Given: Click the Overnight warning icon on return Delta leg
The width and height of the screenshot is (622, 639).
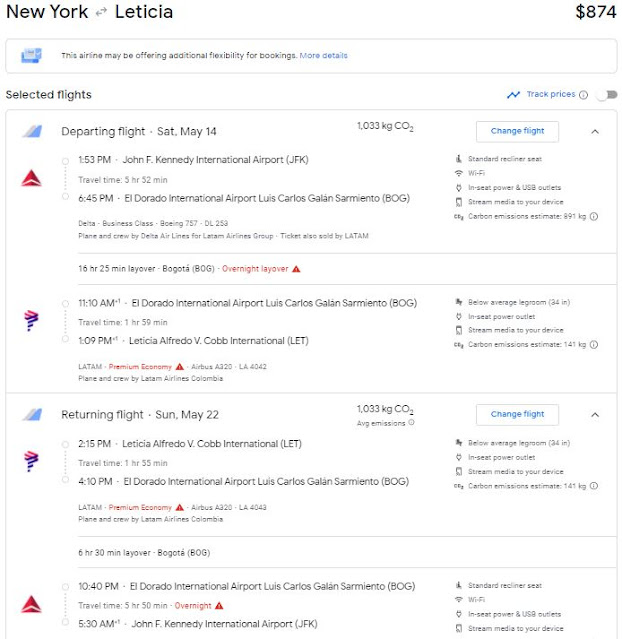Looking at the screenshot, I should pos(219,606).
